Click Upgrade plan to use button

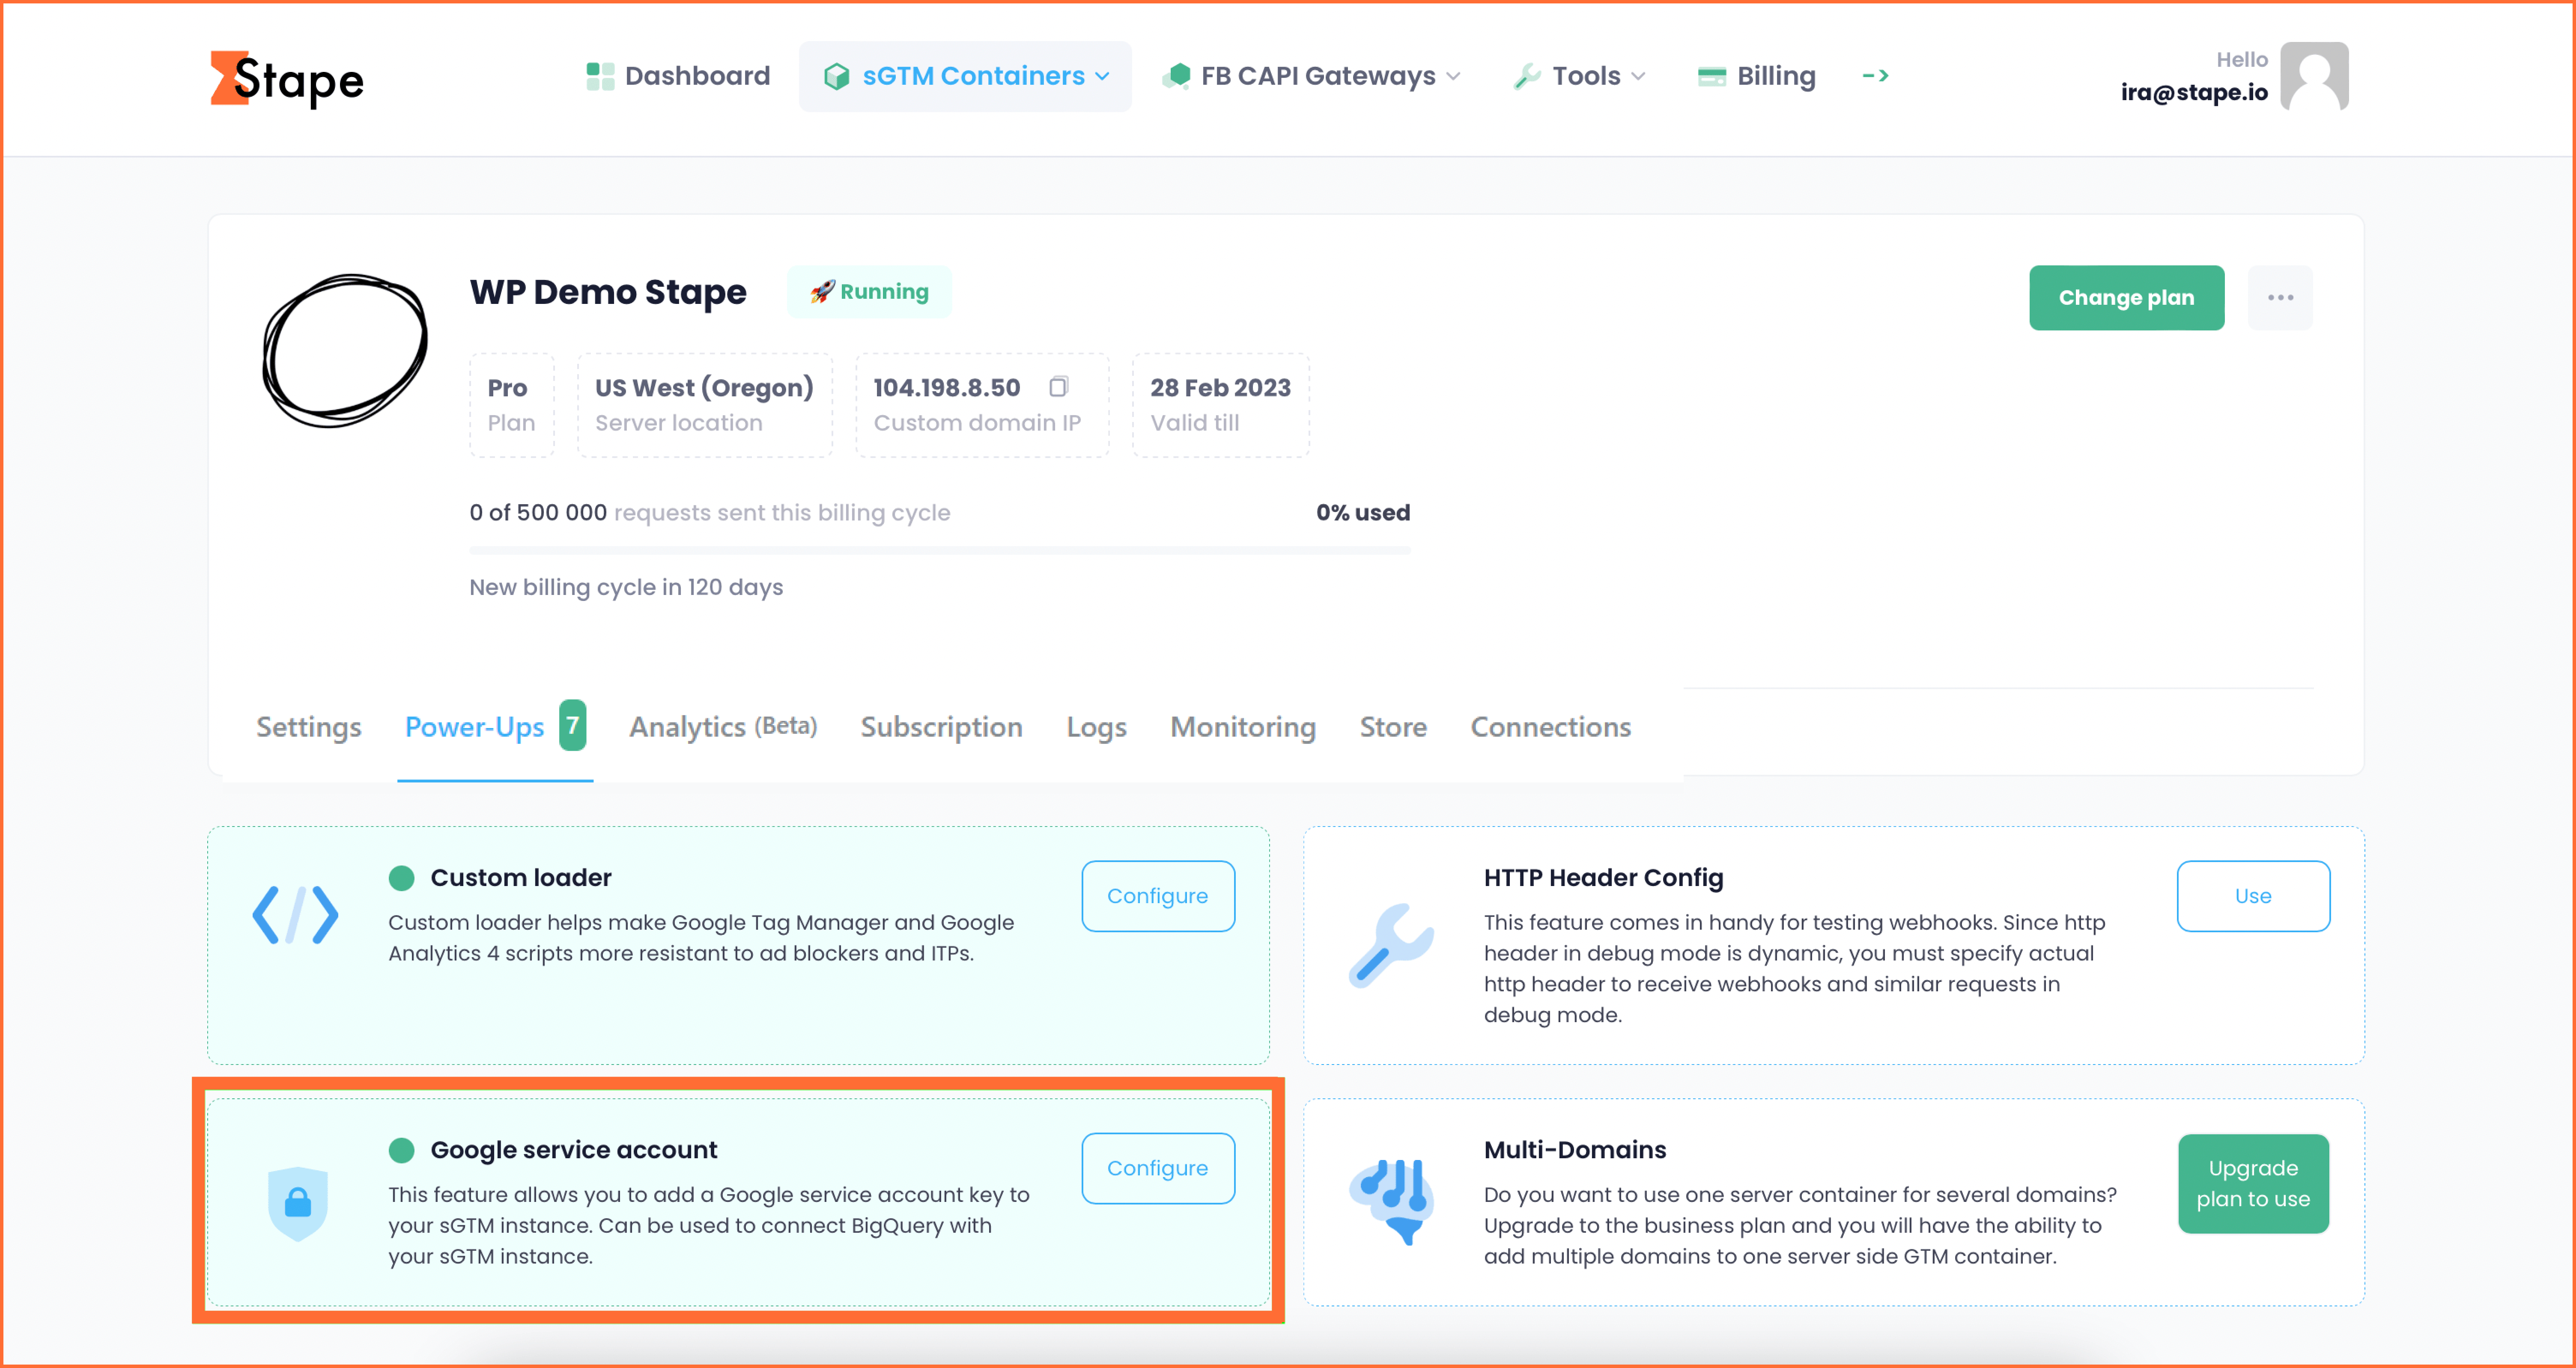click(x=2253, y=1183)
